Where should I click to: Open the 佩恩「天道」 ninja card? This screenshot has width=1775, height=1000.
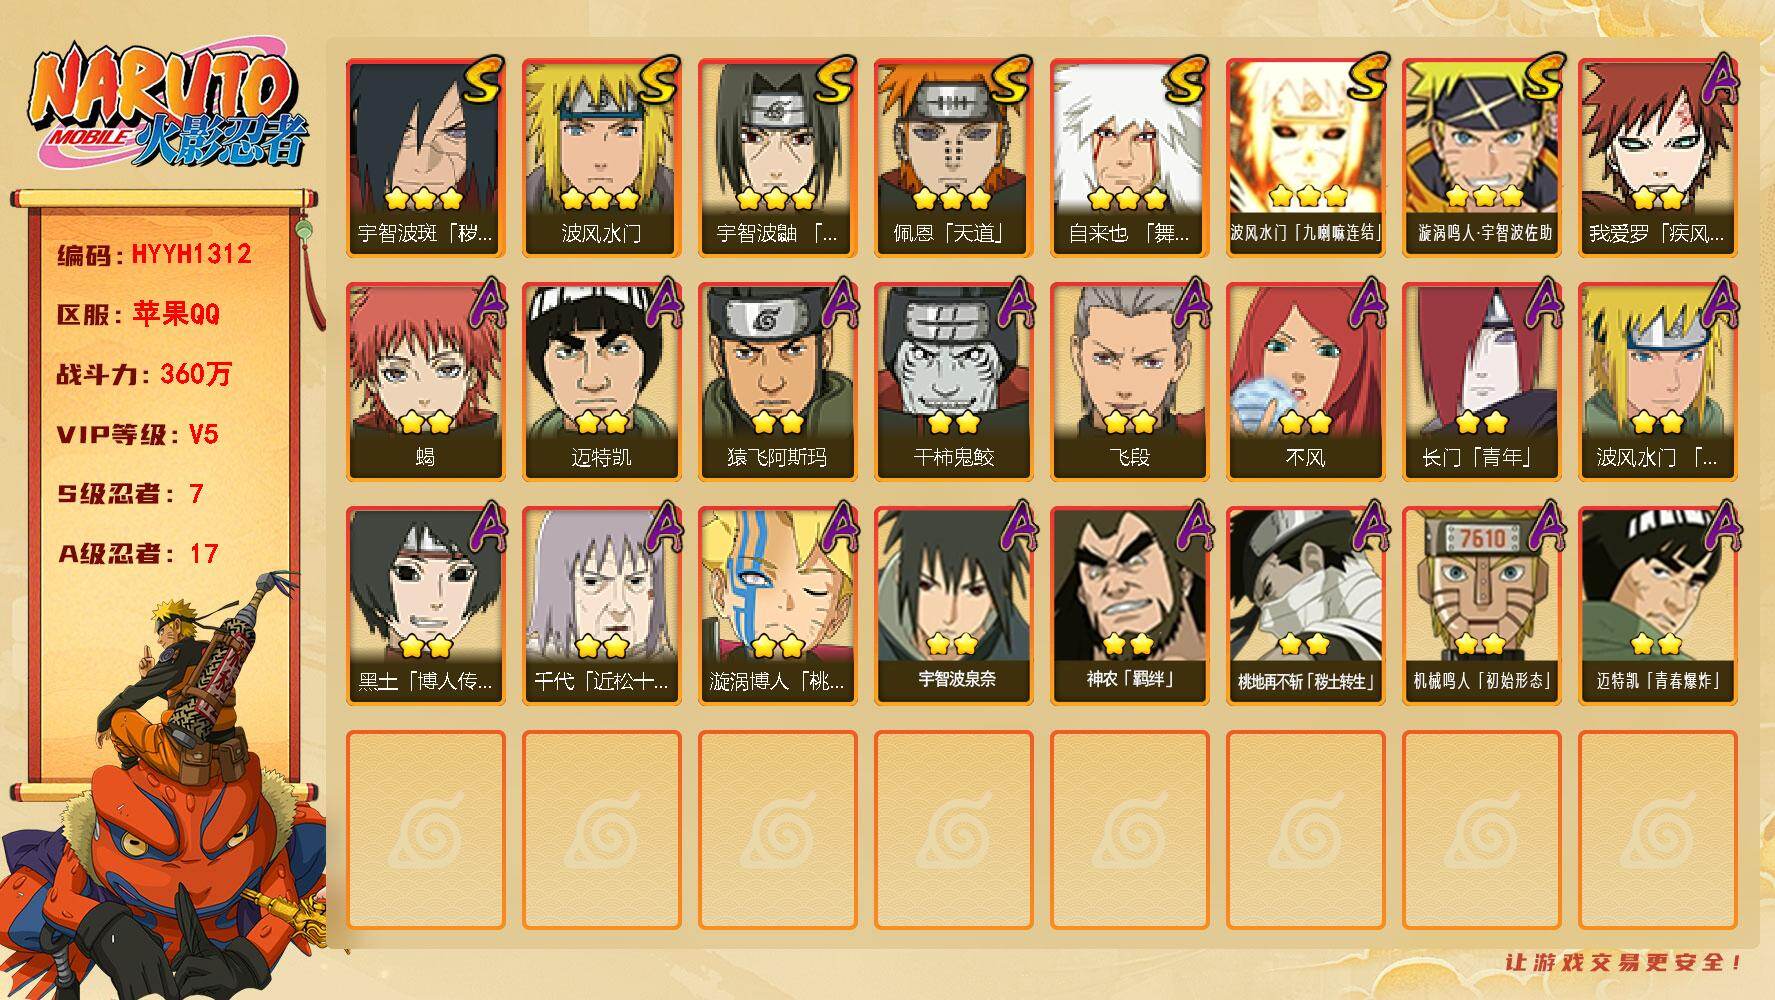953,158
